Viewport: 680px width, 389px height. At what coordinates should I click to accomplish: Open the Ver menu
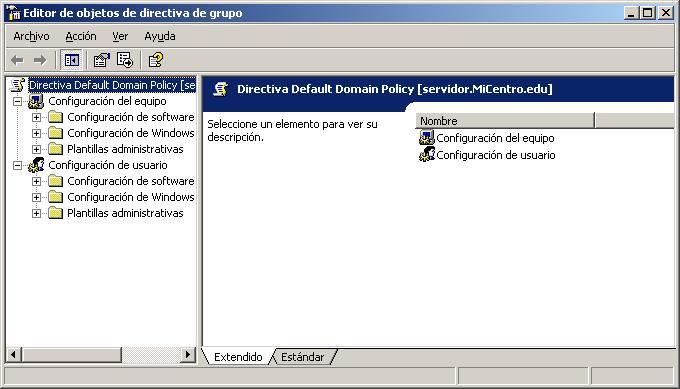click(120, 36)
